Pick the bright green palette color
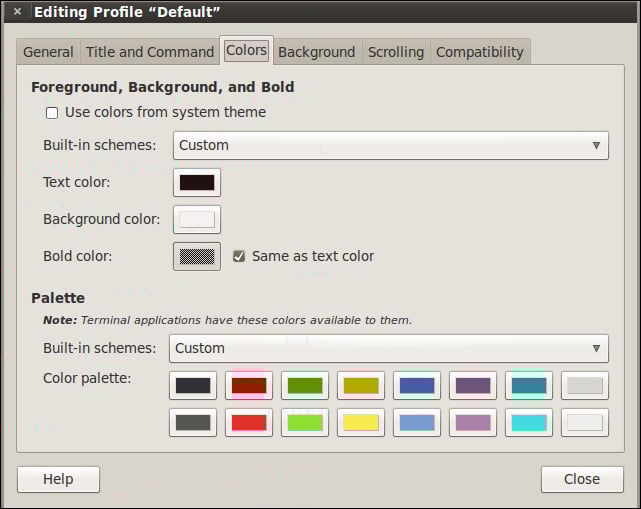Image resolution: width=641 pixels, height=509 pixels. pyautogui.click(x=305, y=422)
